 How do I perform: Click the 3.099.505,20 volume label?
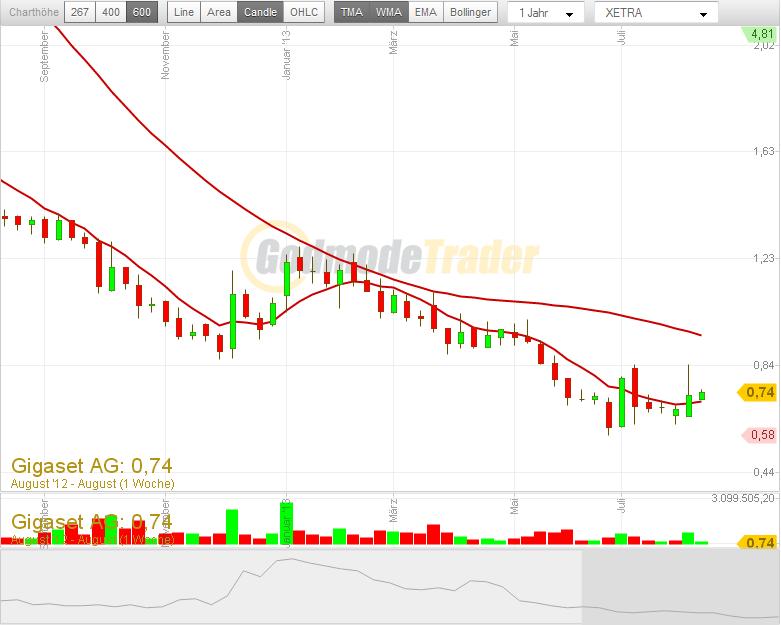click(743, 498)
